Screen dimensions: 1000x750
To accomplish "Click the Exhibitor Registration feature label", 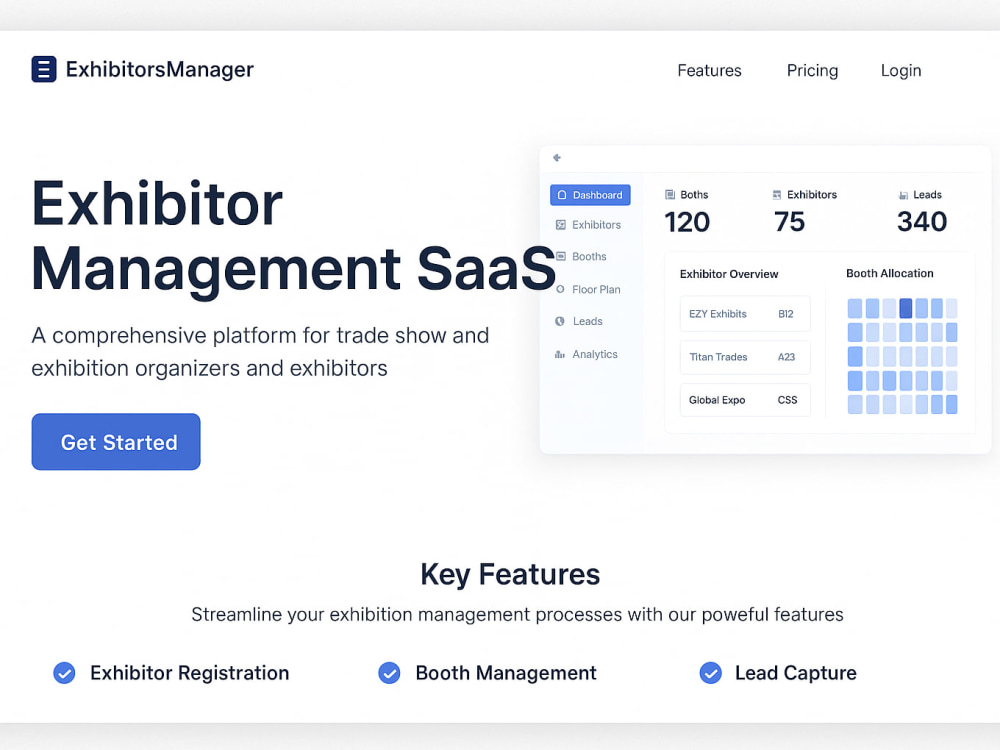I will coord(189,673).
